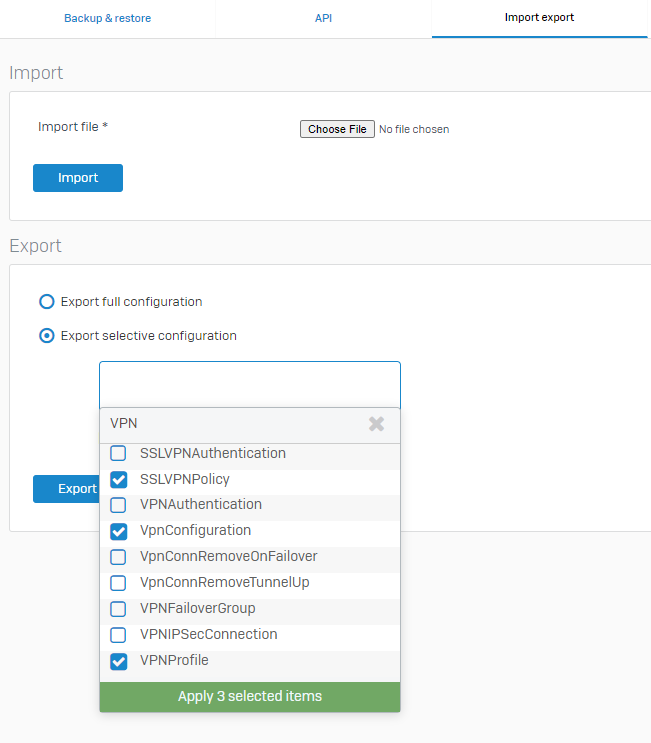Uncheck the VpnConfiguration item
Screen dimensions: 651x743
pyautogui.click(x=118, y=531)
